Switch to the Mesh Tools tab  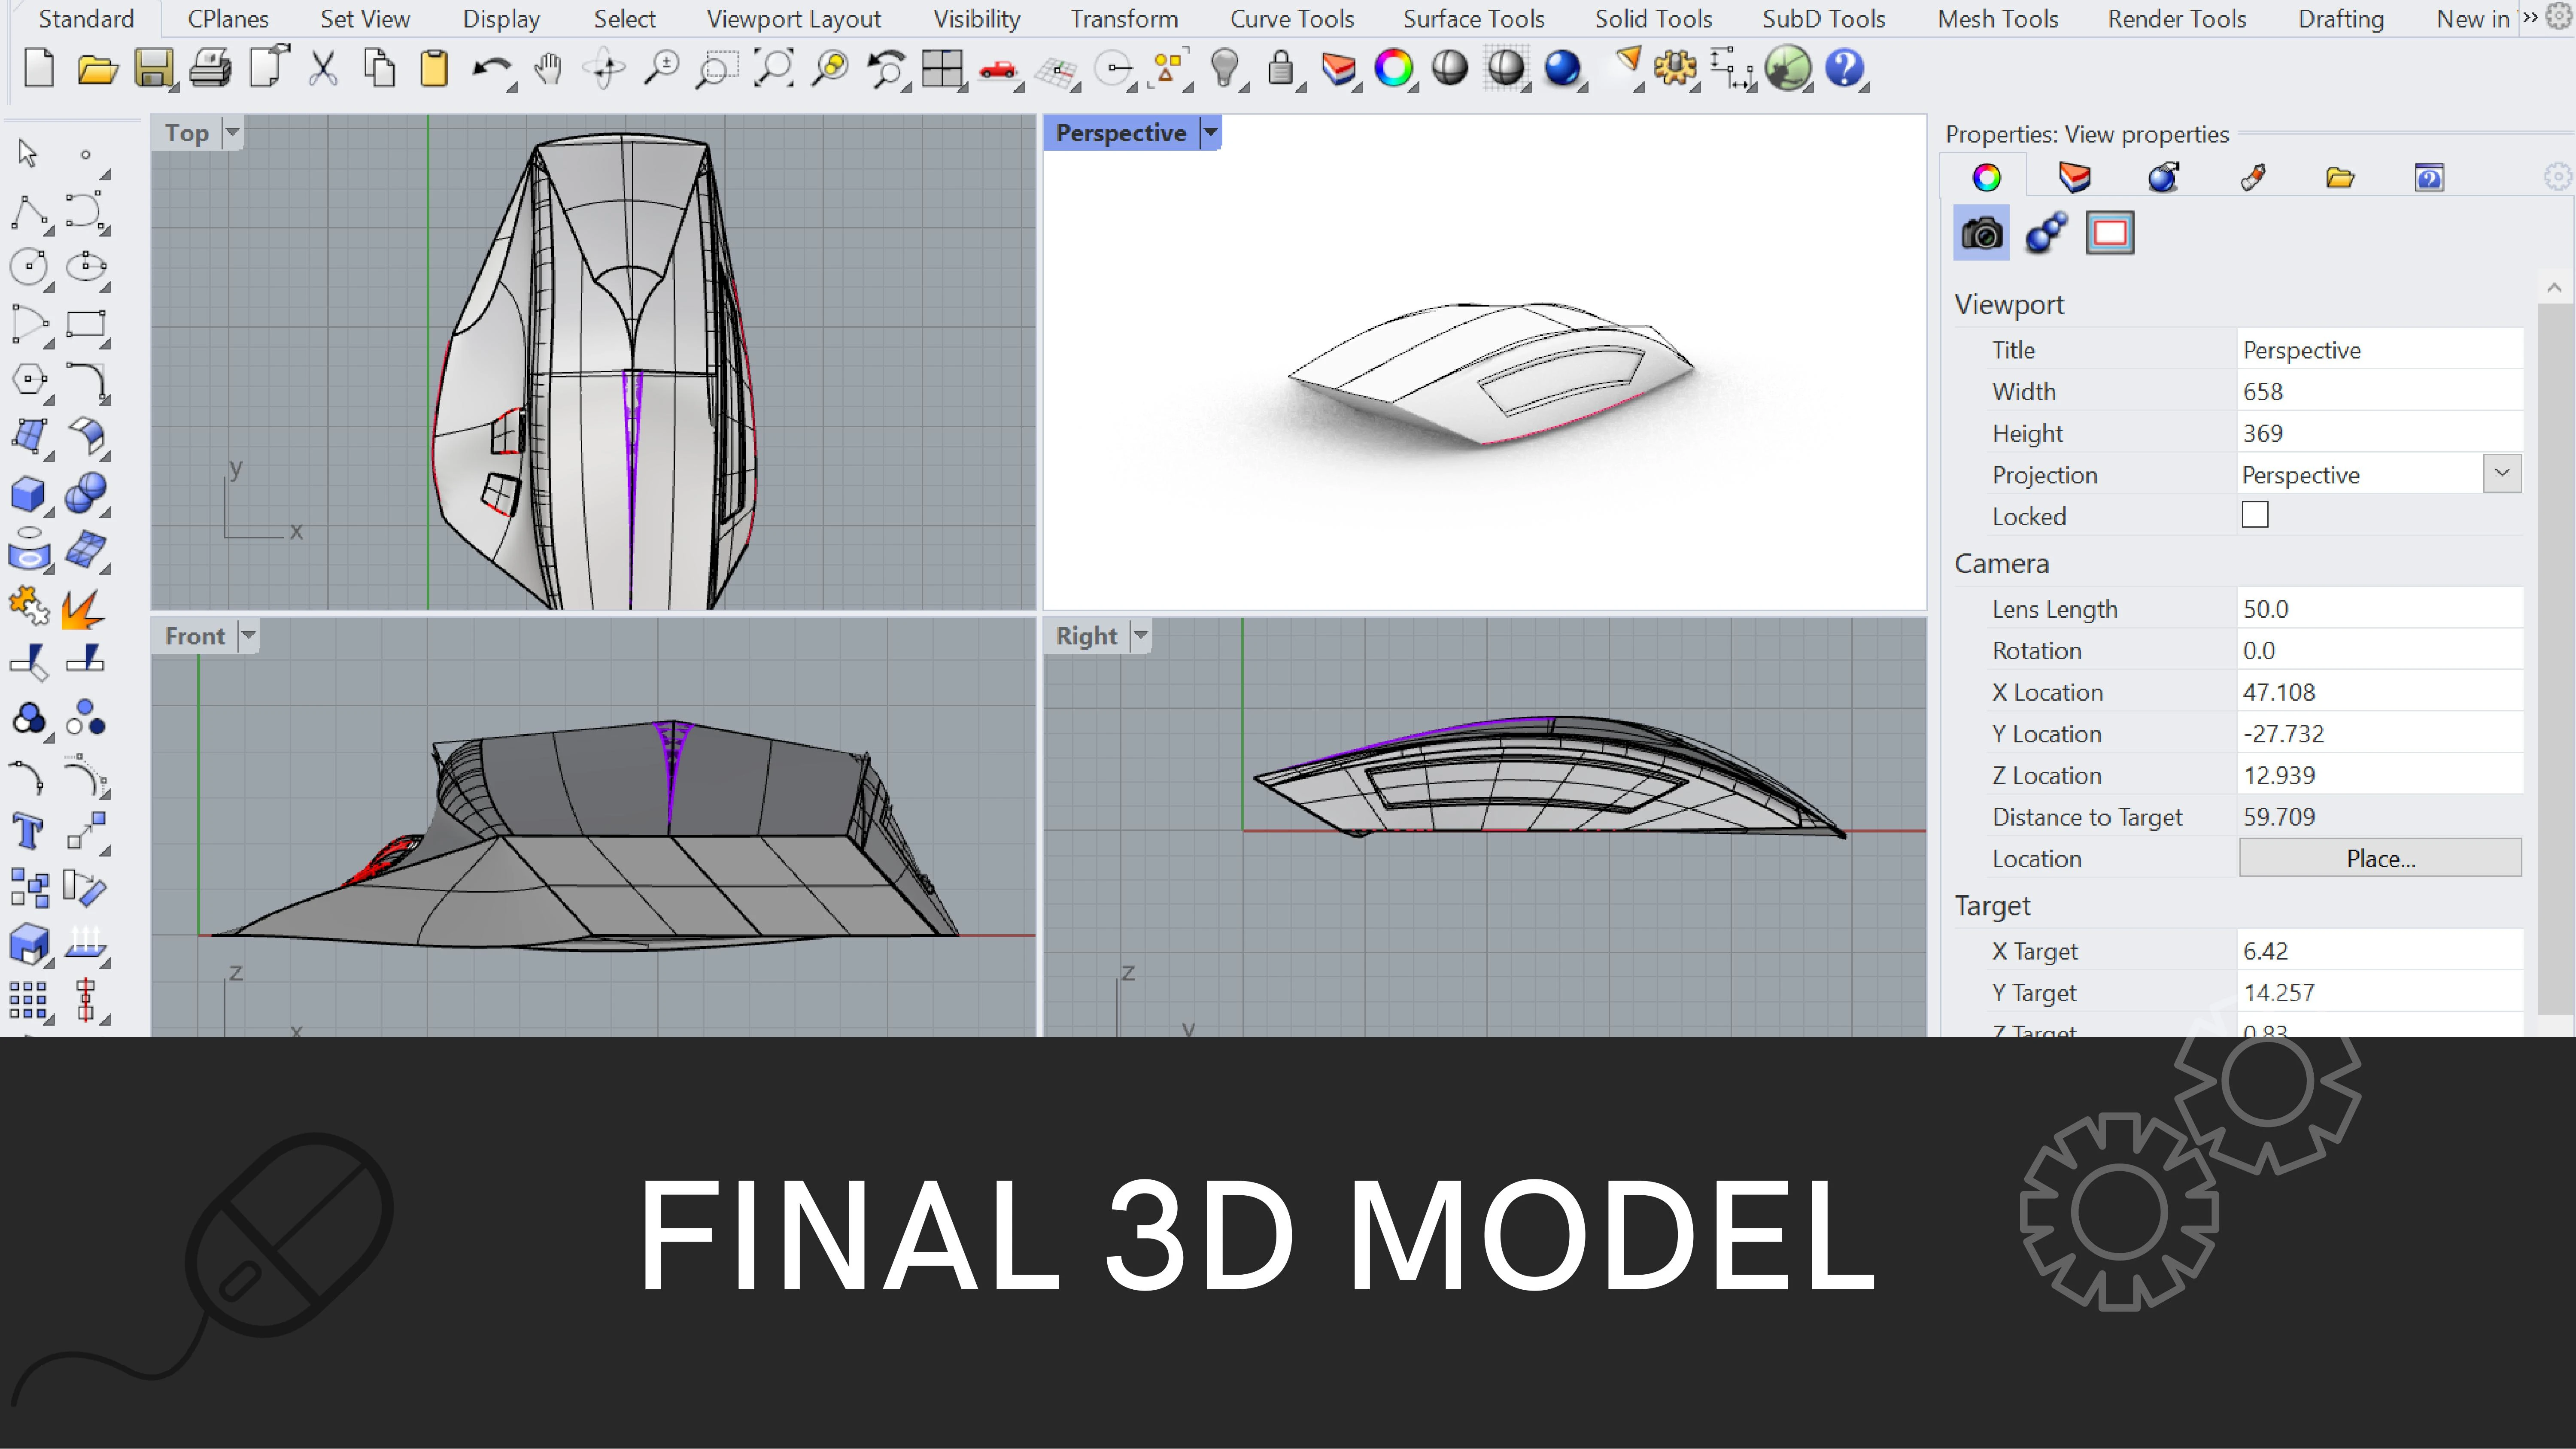coord(1998,19)
